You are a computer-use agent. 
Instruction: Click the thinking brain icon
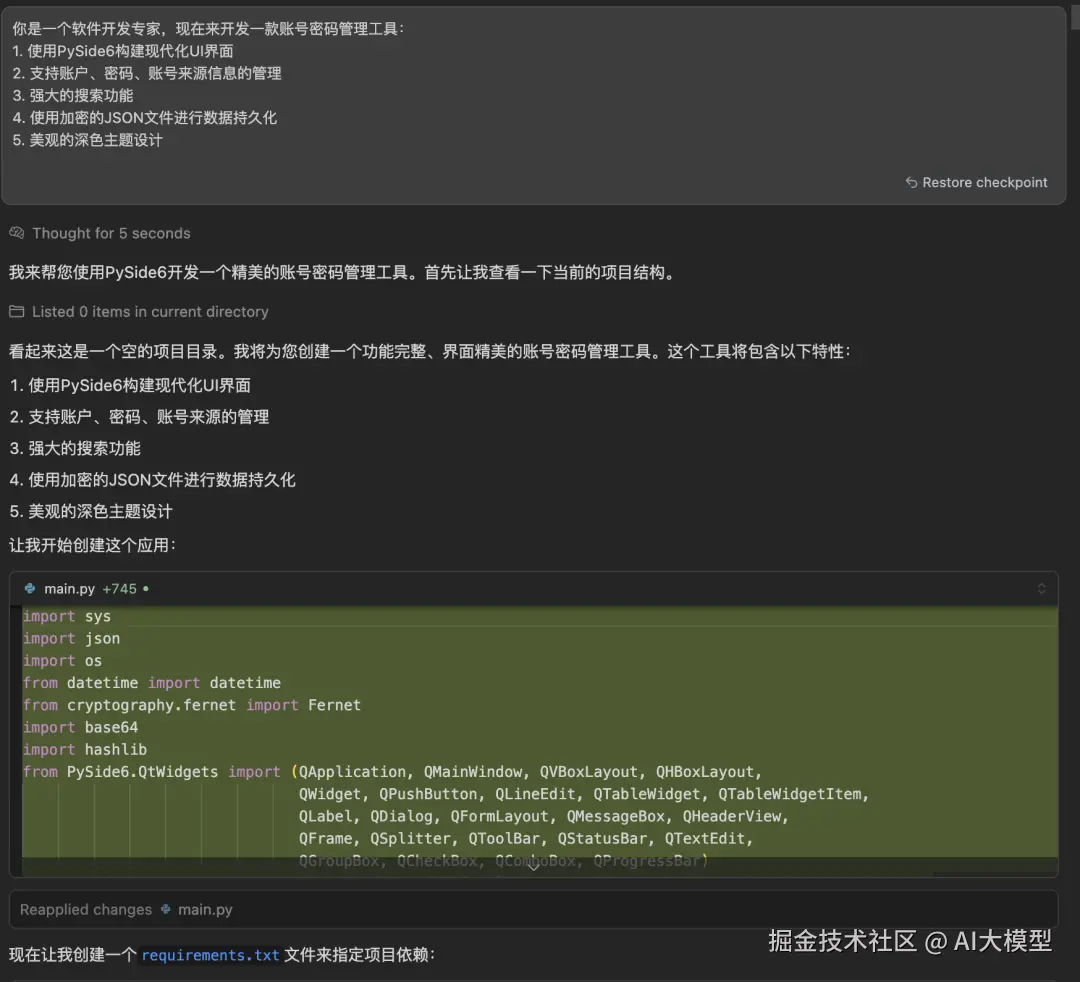click(17, 233)
